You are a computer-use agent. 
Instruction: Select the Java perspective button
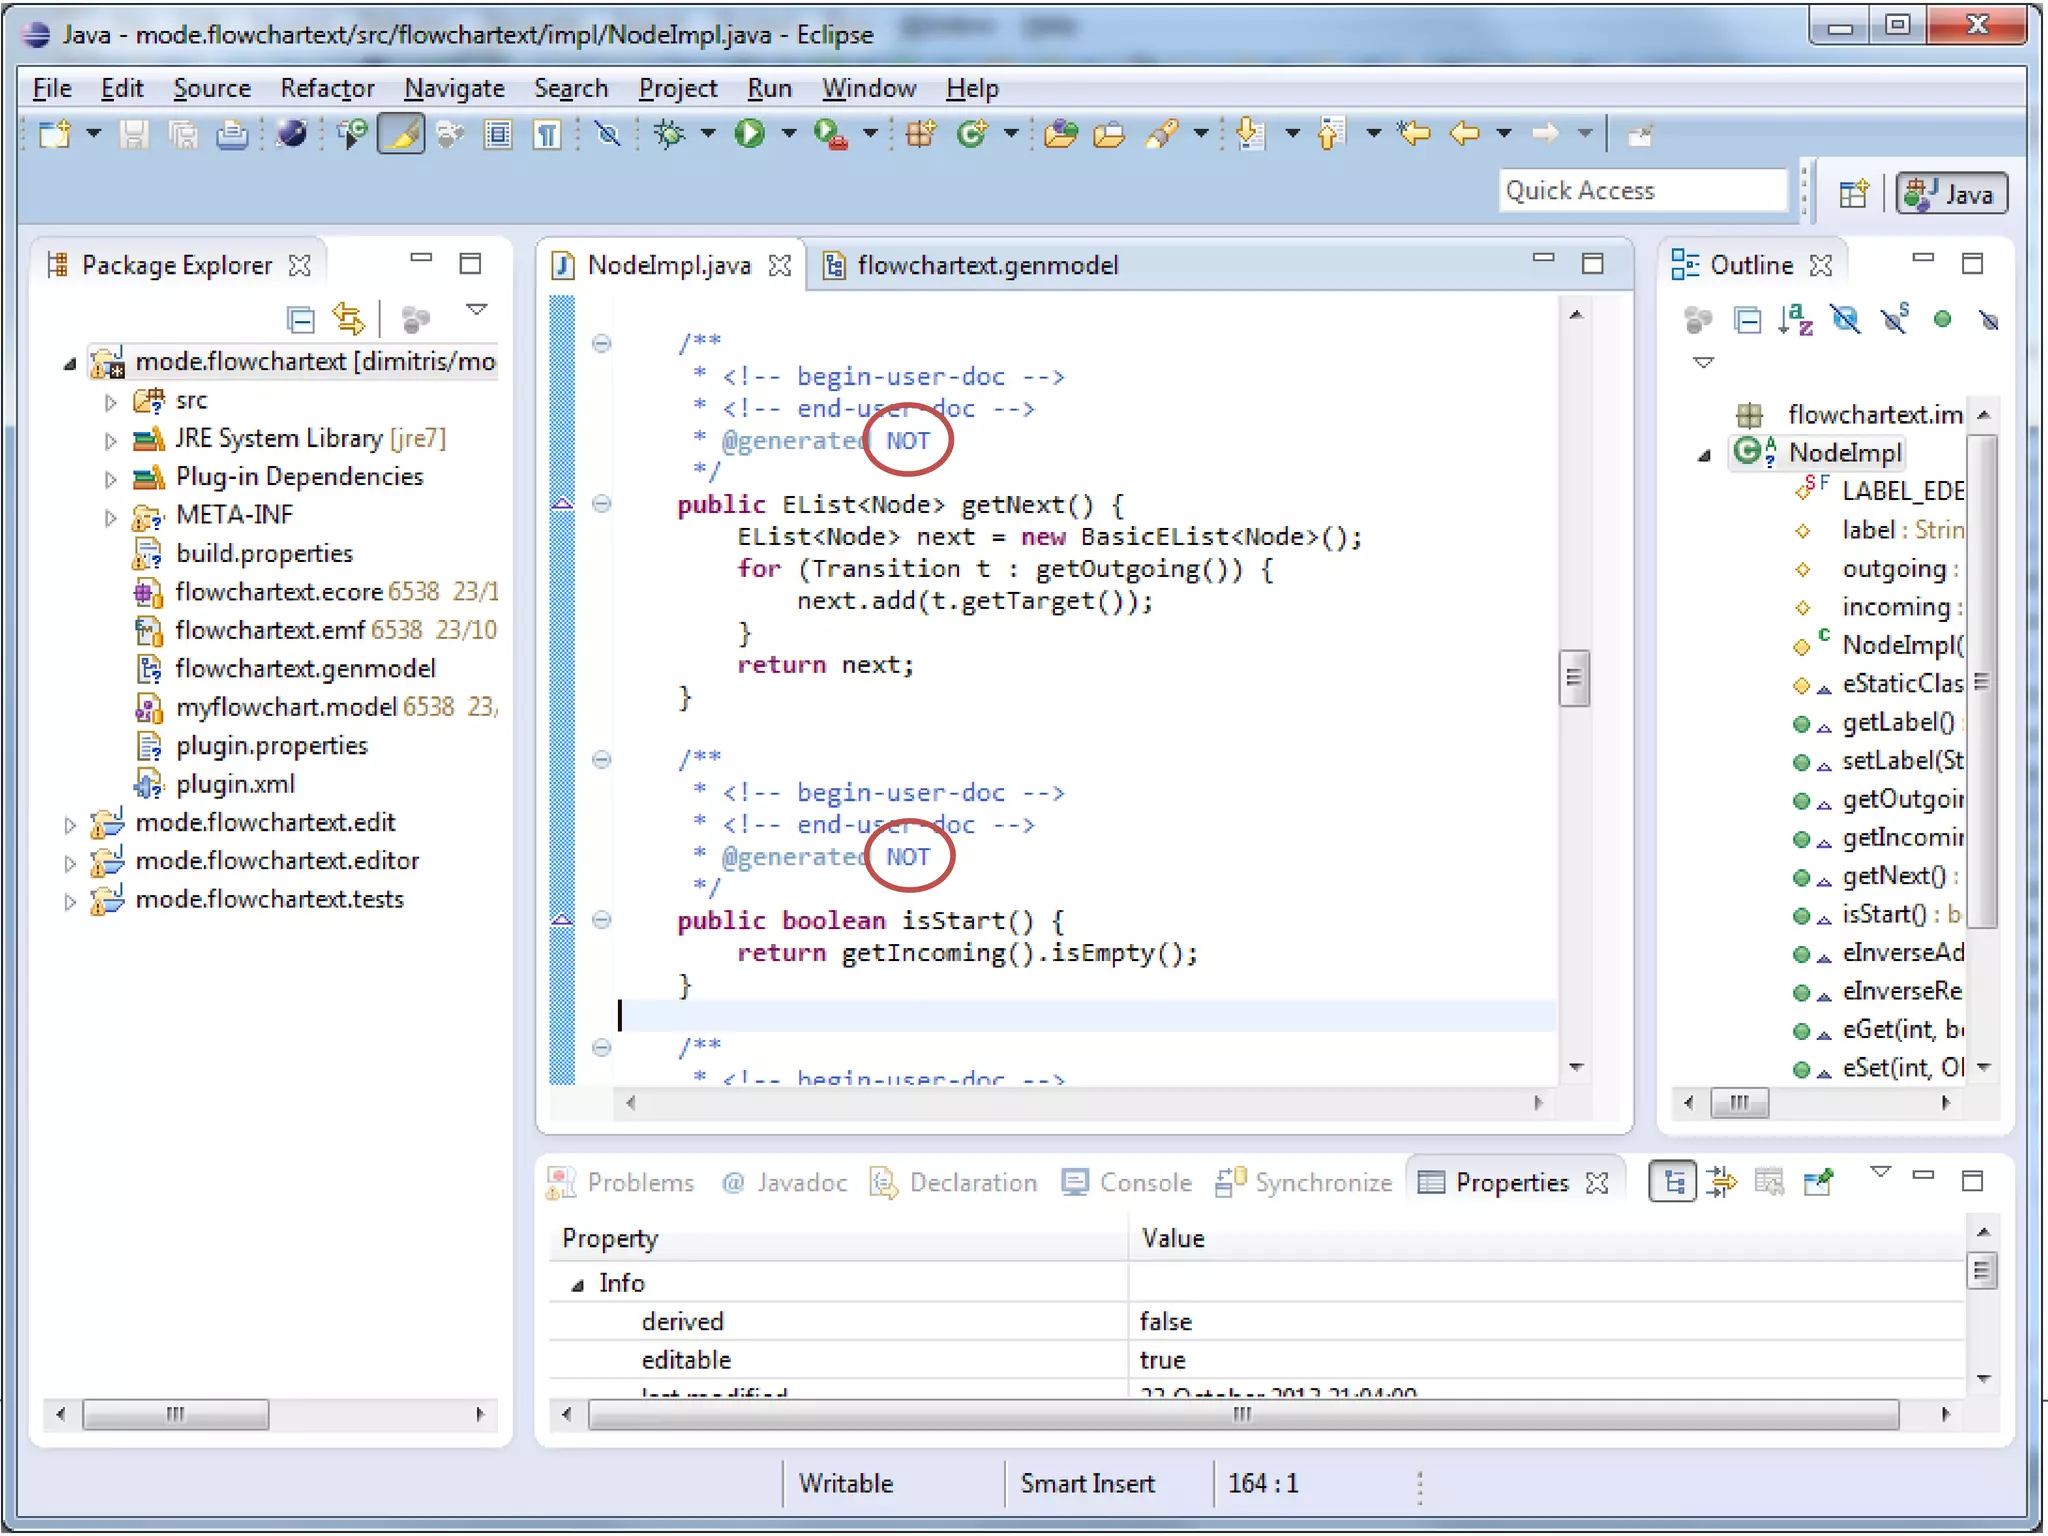pyautogui.click(x=1952, y=193)
